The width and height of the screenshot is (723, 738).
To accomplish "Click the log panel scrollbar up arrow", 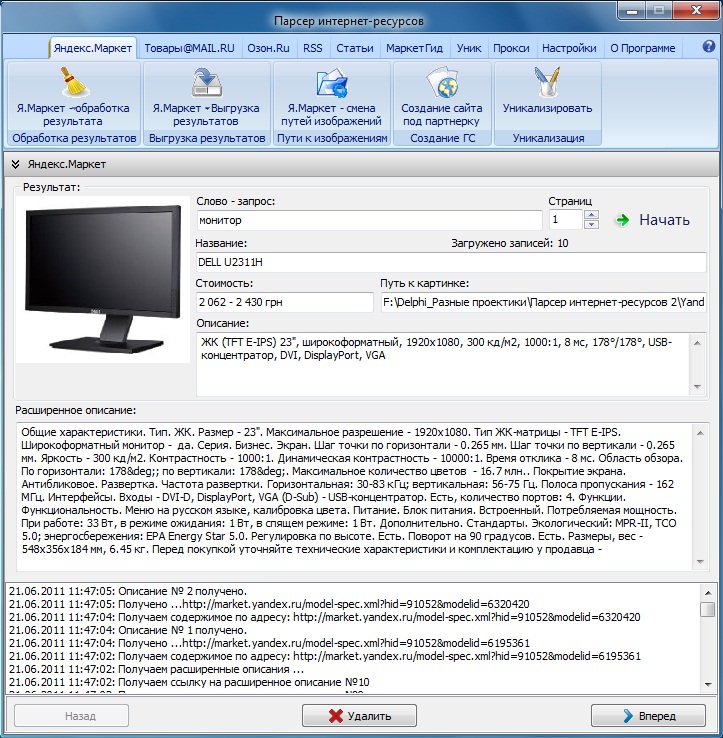I will (x=707, y=593).
